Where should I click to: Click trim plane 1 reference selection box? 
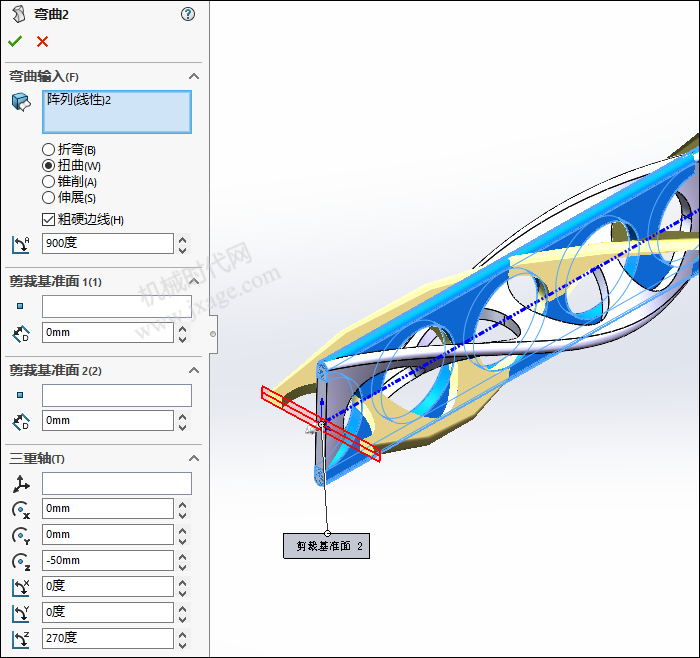[117, 307]
